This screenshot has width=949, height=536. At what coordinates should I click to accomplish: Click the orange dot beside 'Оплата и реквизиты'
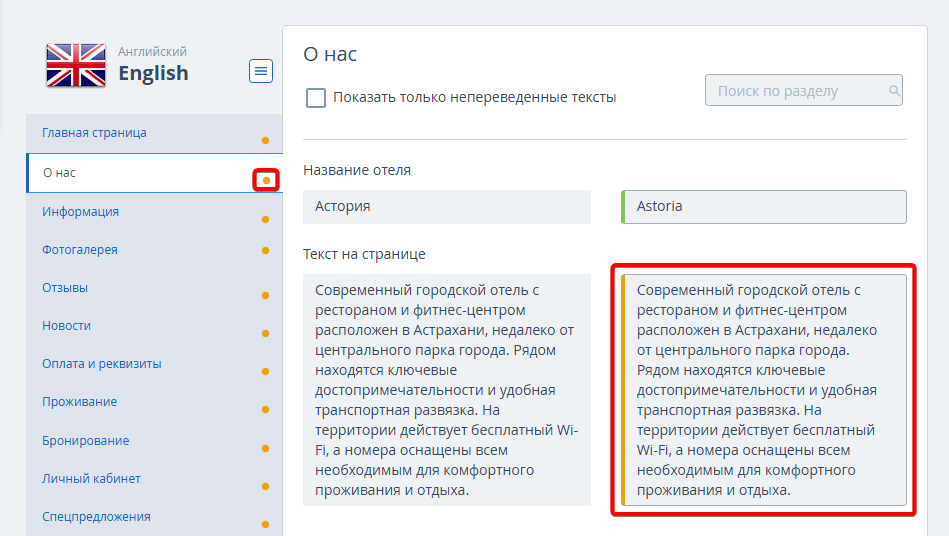(x=265, y=371)
